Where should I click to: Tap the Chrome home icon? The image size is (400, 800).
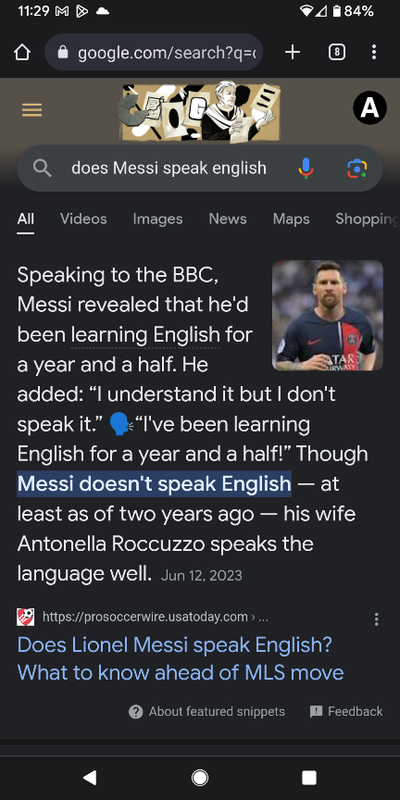[x=22, y=52]
